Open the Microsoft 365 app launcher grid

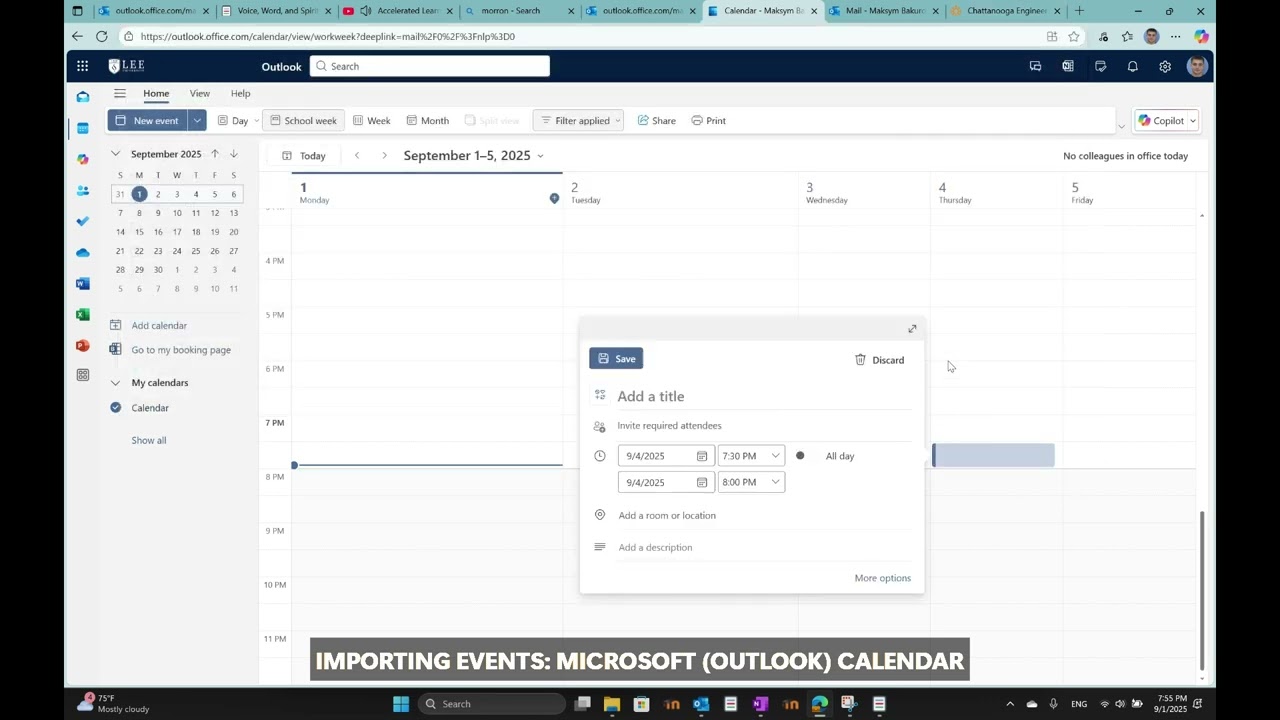click(82, 66)
